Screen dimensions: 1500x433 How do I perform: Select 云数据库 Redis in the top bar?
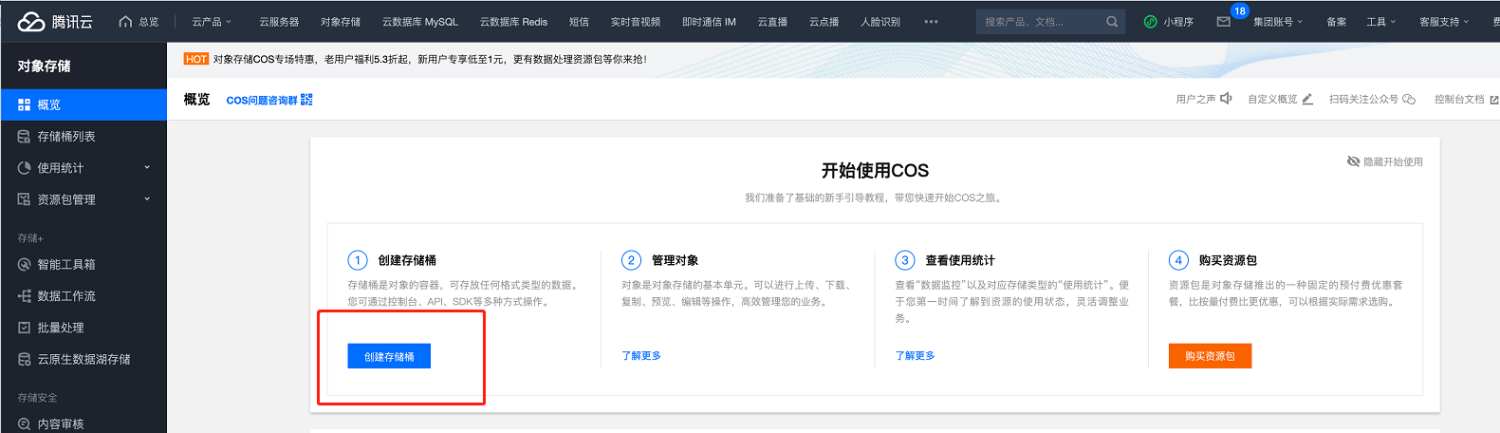[x=513, y=21]
